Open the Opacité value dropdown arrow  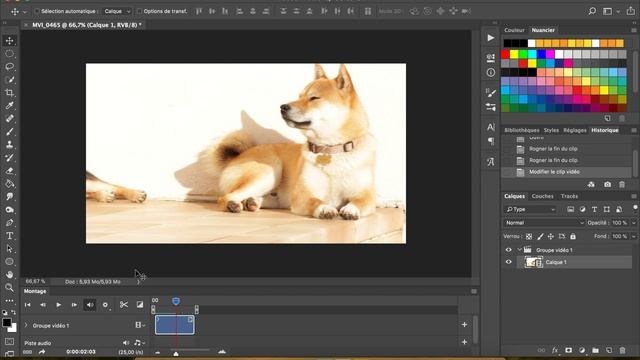(x=634, y=223)
